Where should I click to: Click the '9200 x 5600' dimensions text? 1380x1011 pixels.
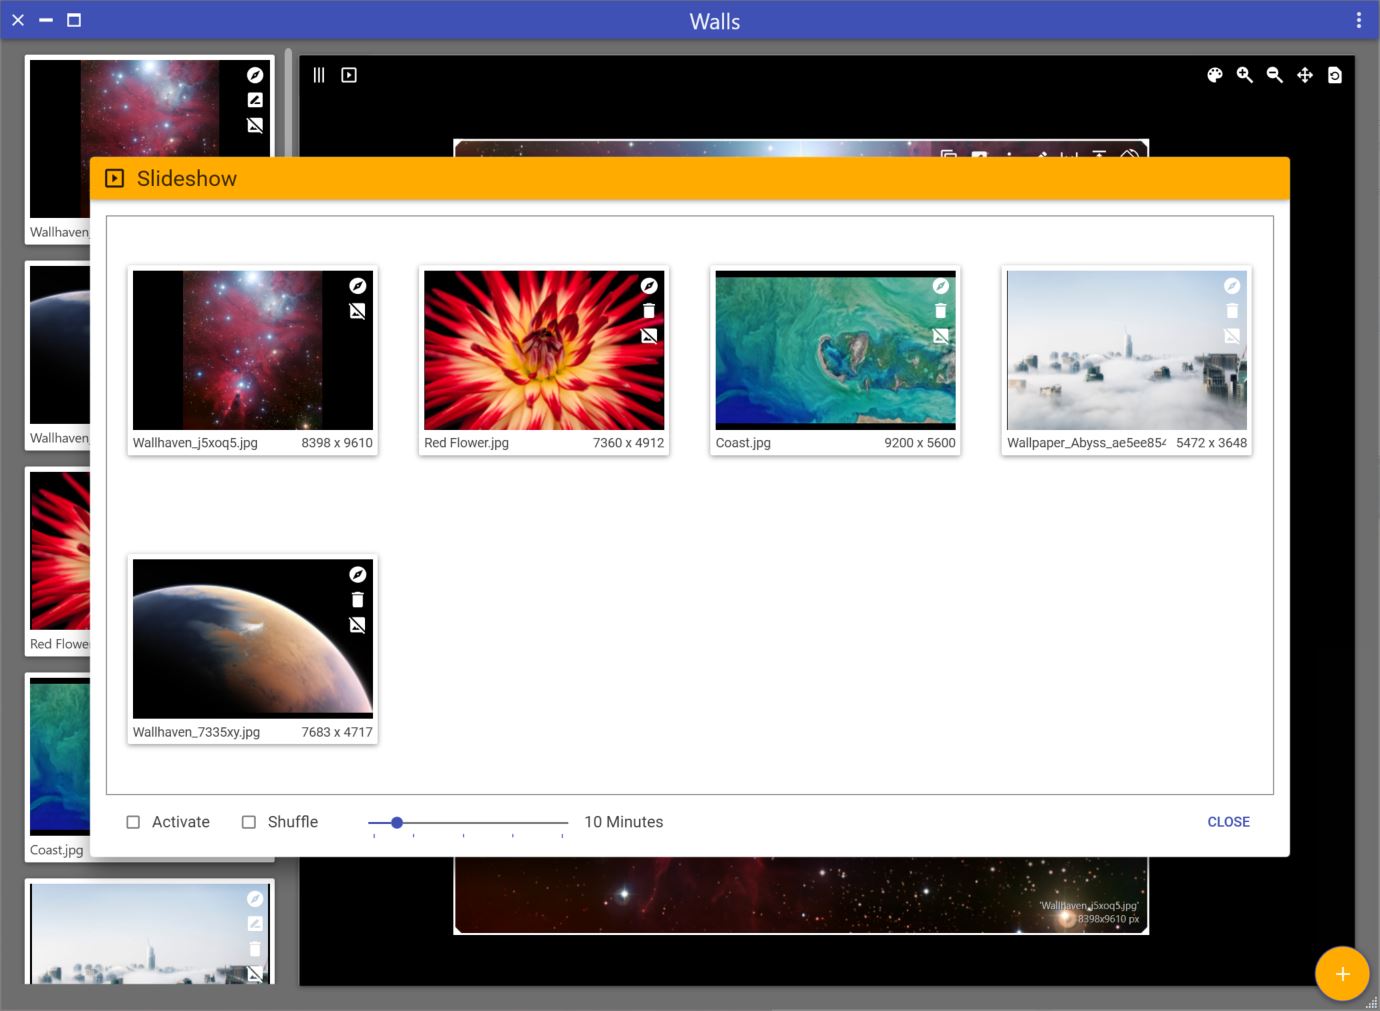coord(920,443)
